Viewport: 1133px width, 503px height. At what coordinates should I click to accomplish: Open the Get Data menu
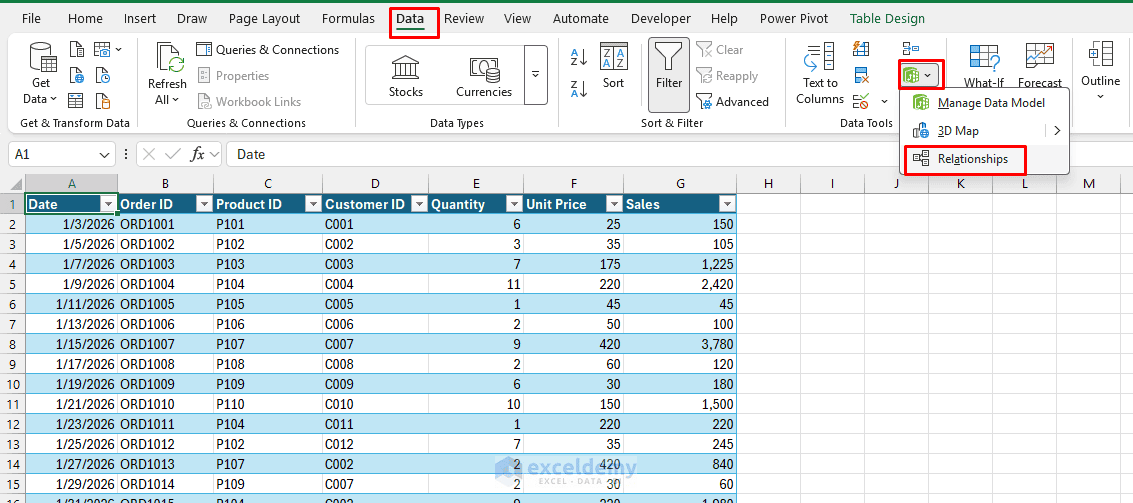click(x=42, y=72)
